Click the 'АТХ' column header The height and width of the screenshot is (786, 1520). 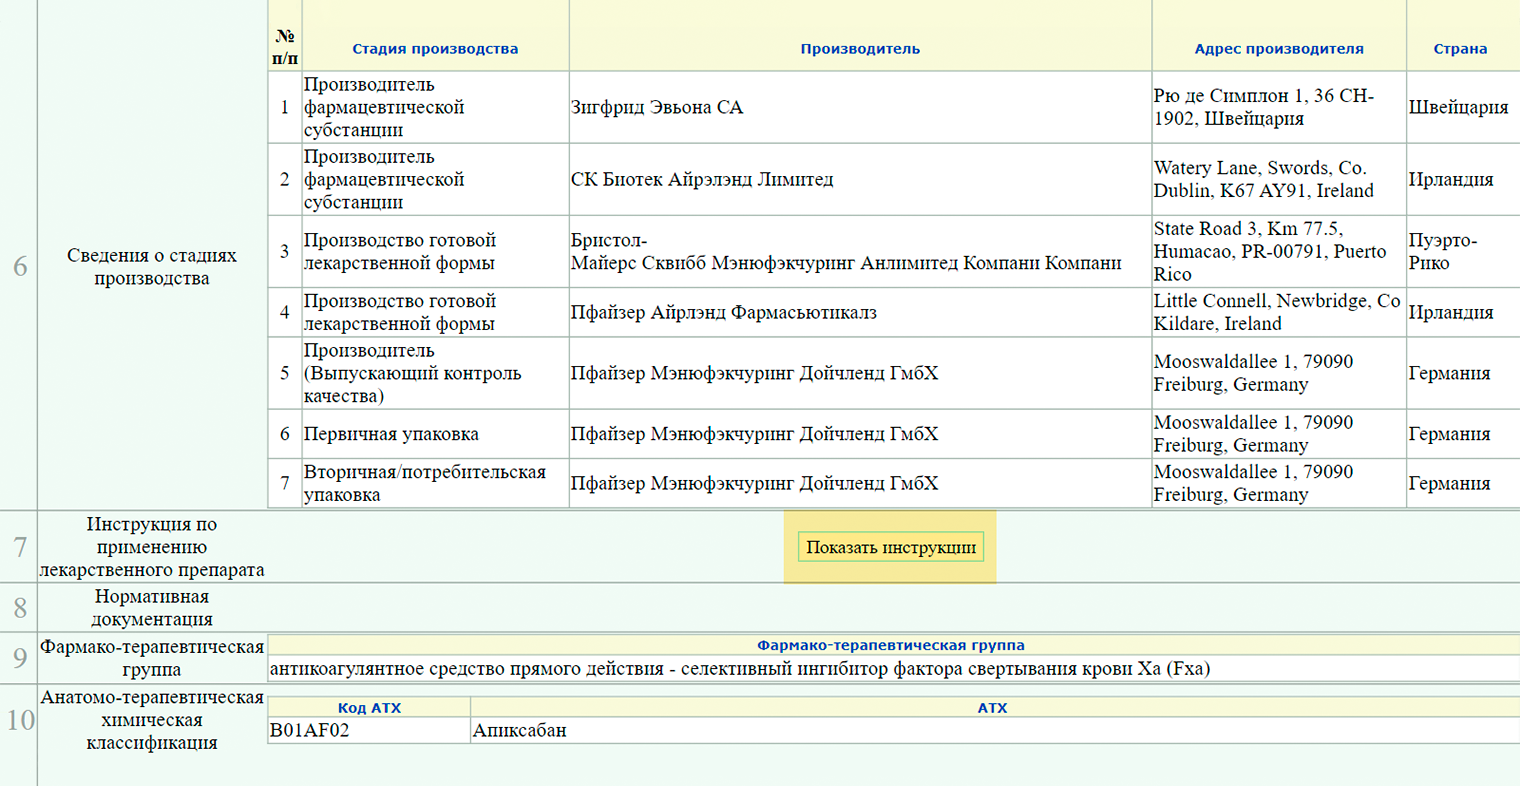point(993,707)
